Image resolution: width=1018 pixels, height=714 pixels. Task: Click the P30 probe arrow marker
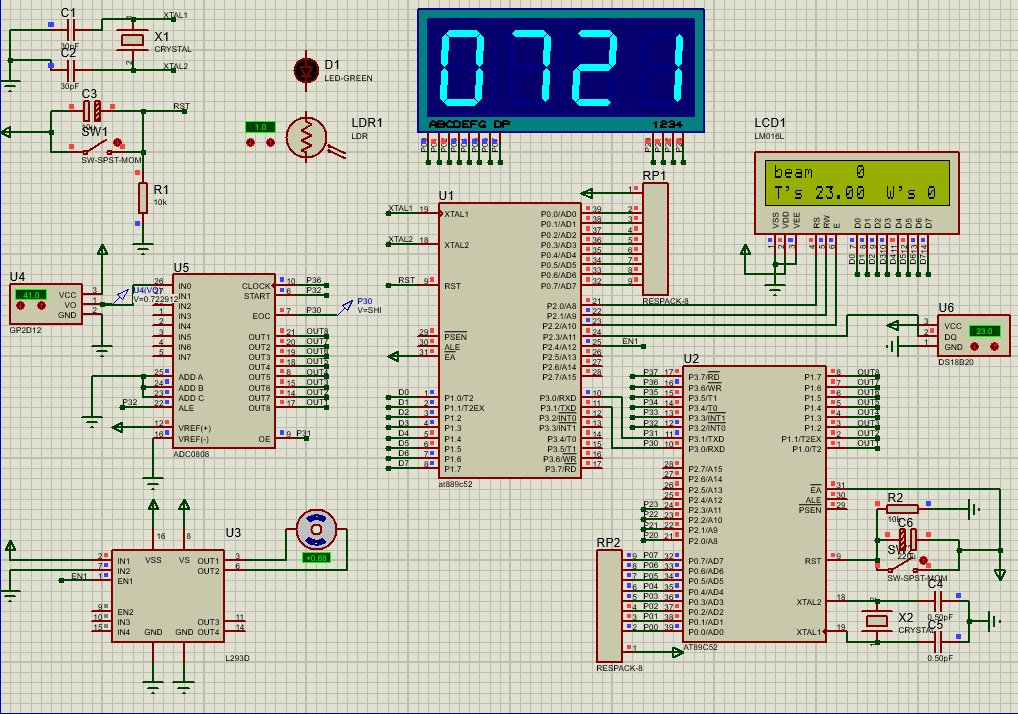click(346, 308)
